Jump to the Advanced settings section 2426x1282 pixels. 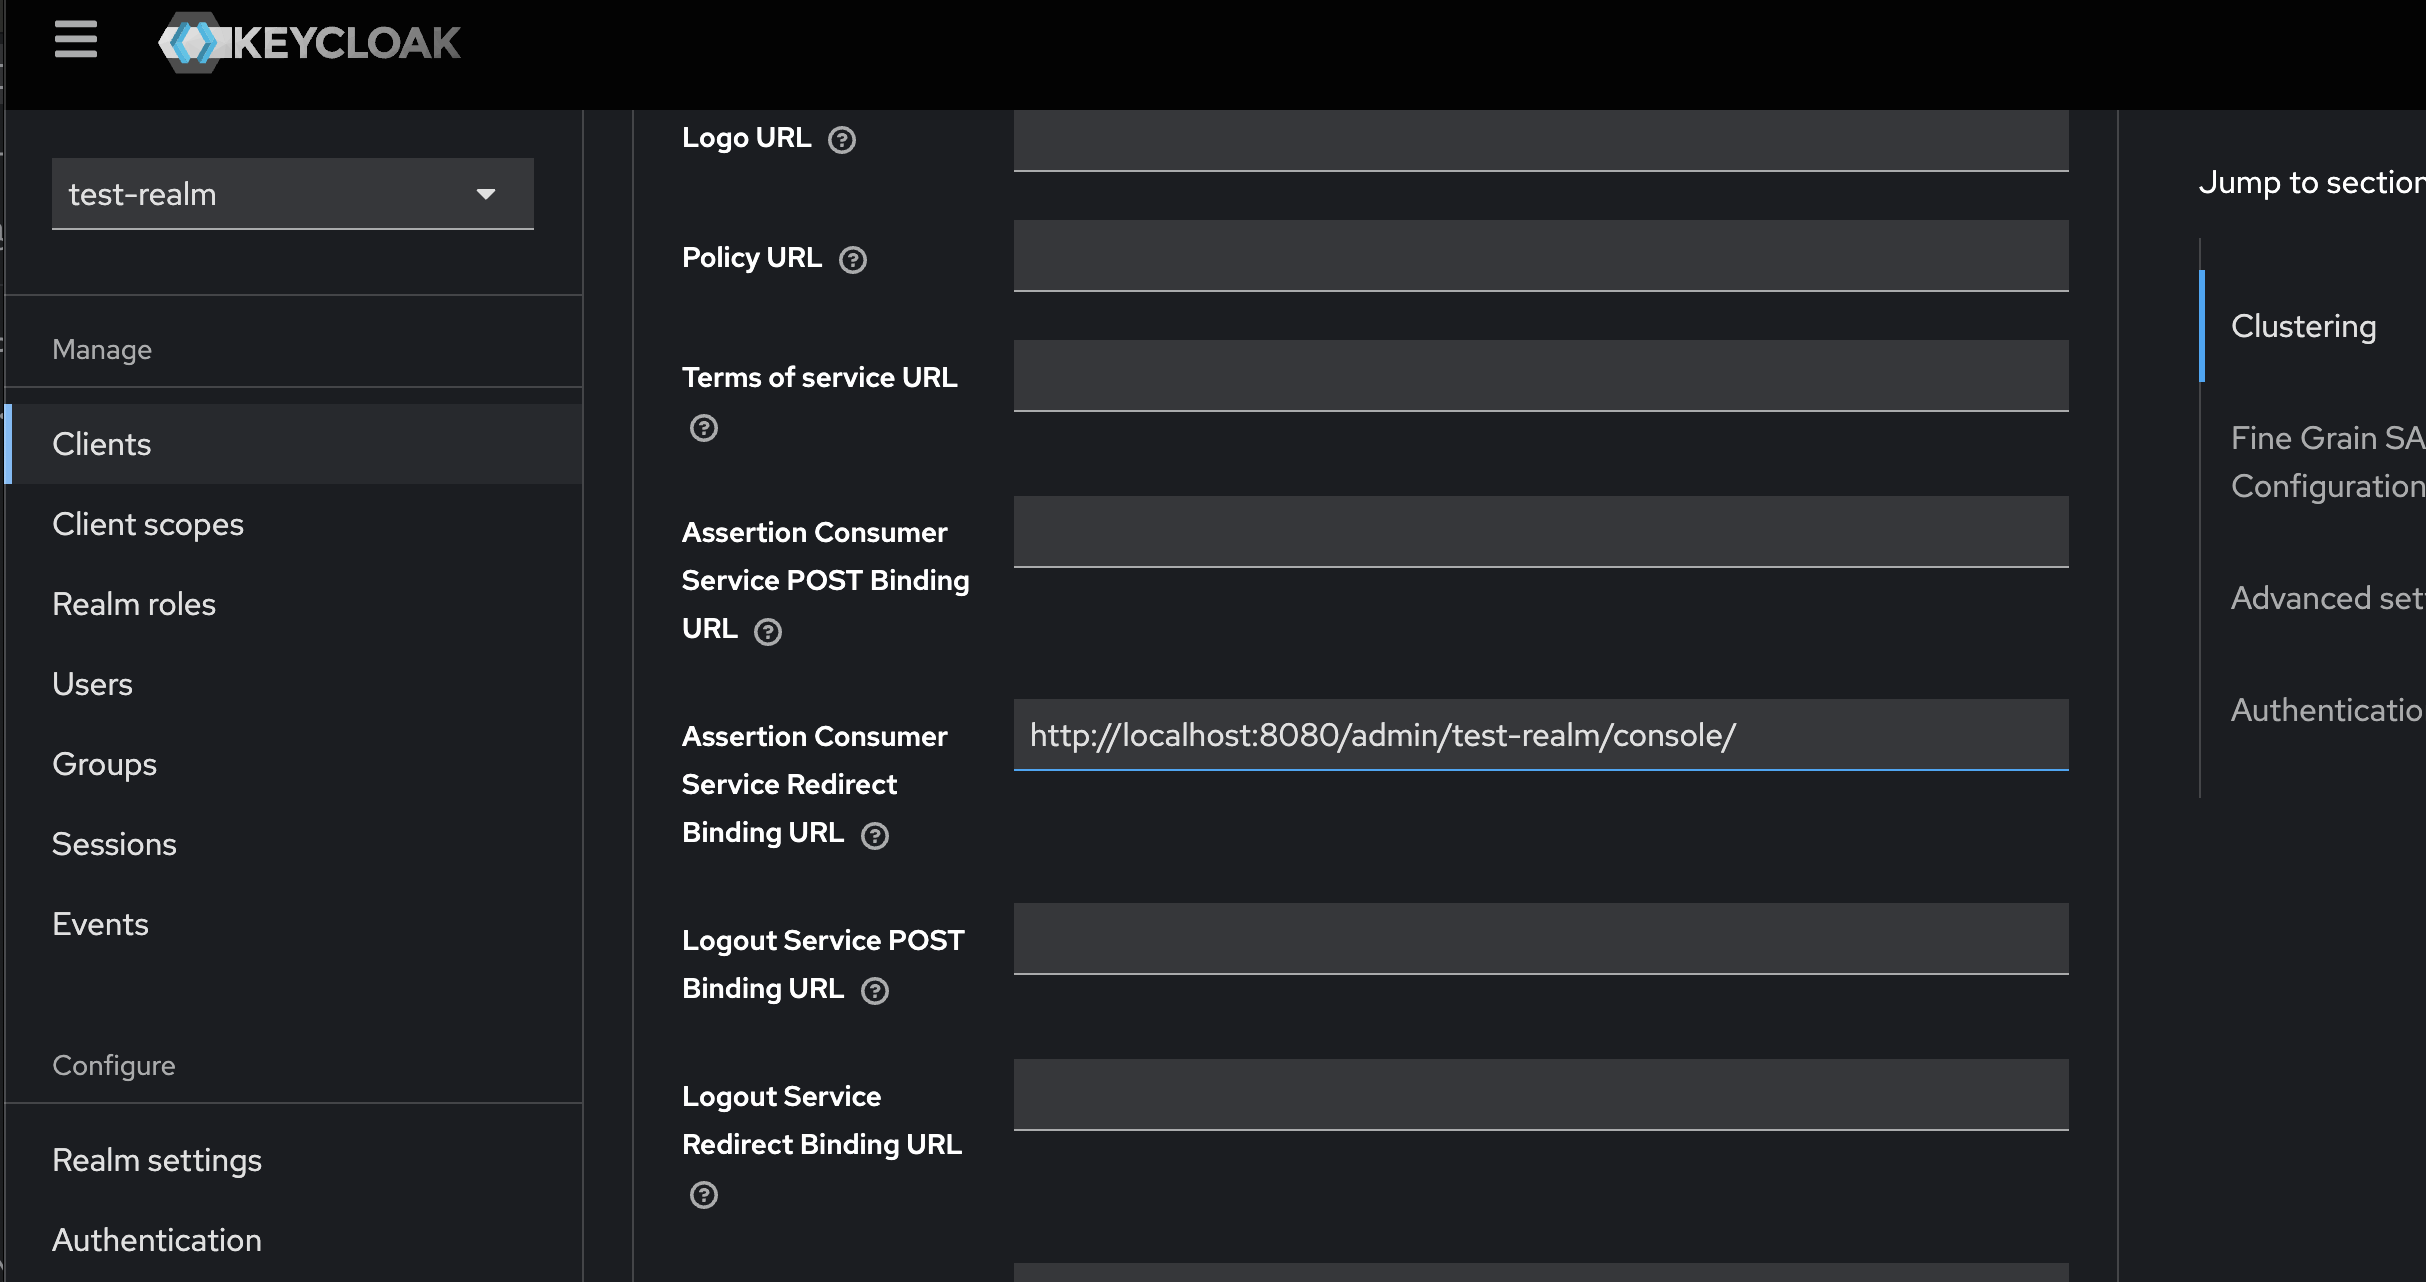[x=2325, y=597]
